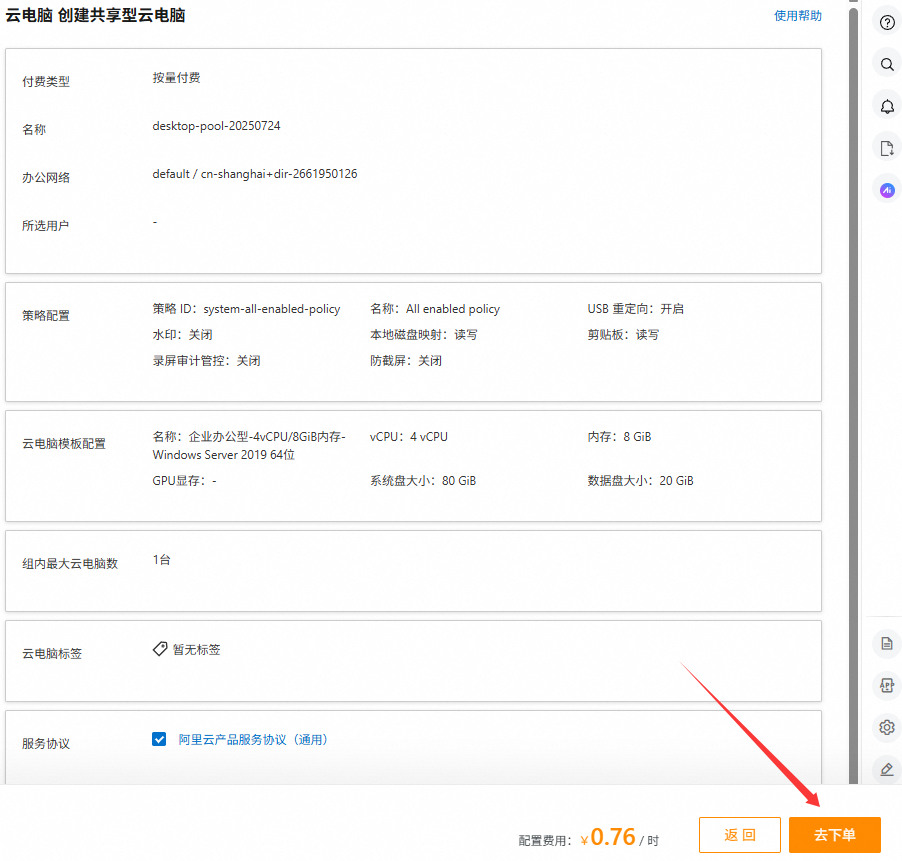Screen dimensions: 902x861
Task: Open the settings gear icon
Action: click(x=886, y=727)
